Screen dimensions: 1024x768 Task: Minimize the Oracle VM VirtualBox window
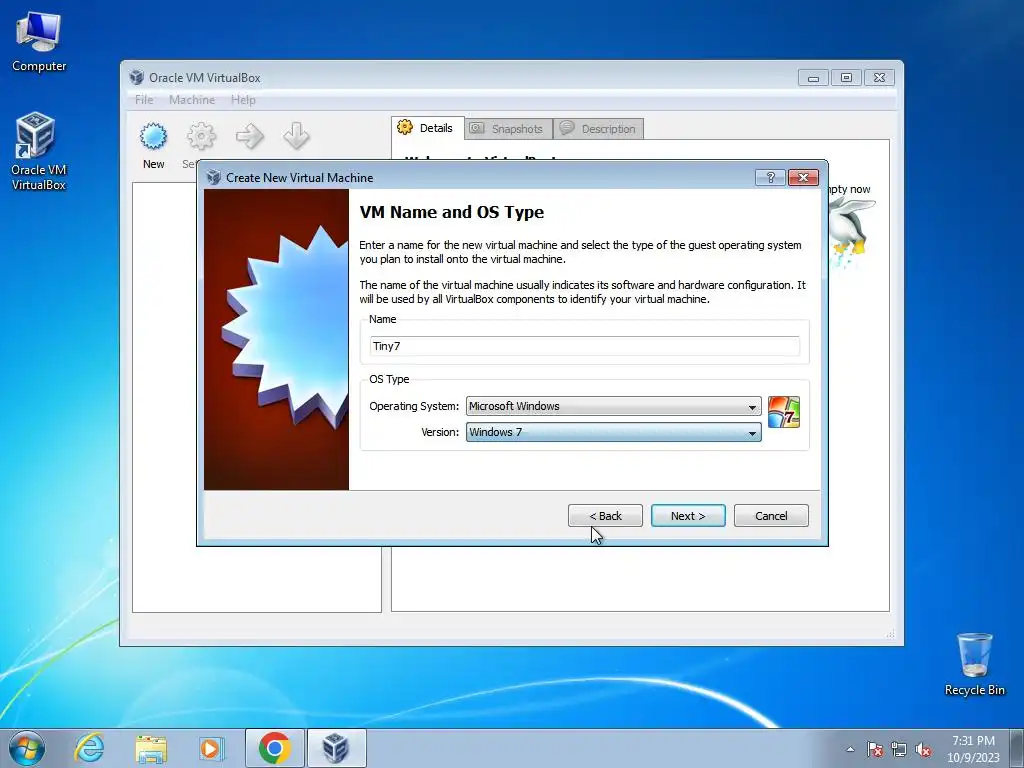(x=813, y=78)
